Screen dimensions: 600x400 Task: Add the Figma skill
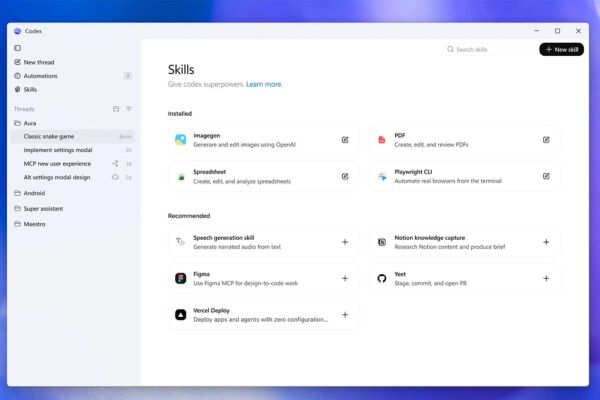[x=345, y=278]
